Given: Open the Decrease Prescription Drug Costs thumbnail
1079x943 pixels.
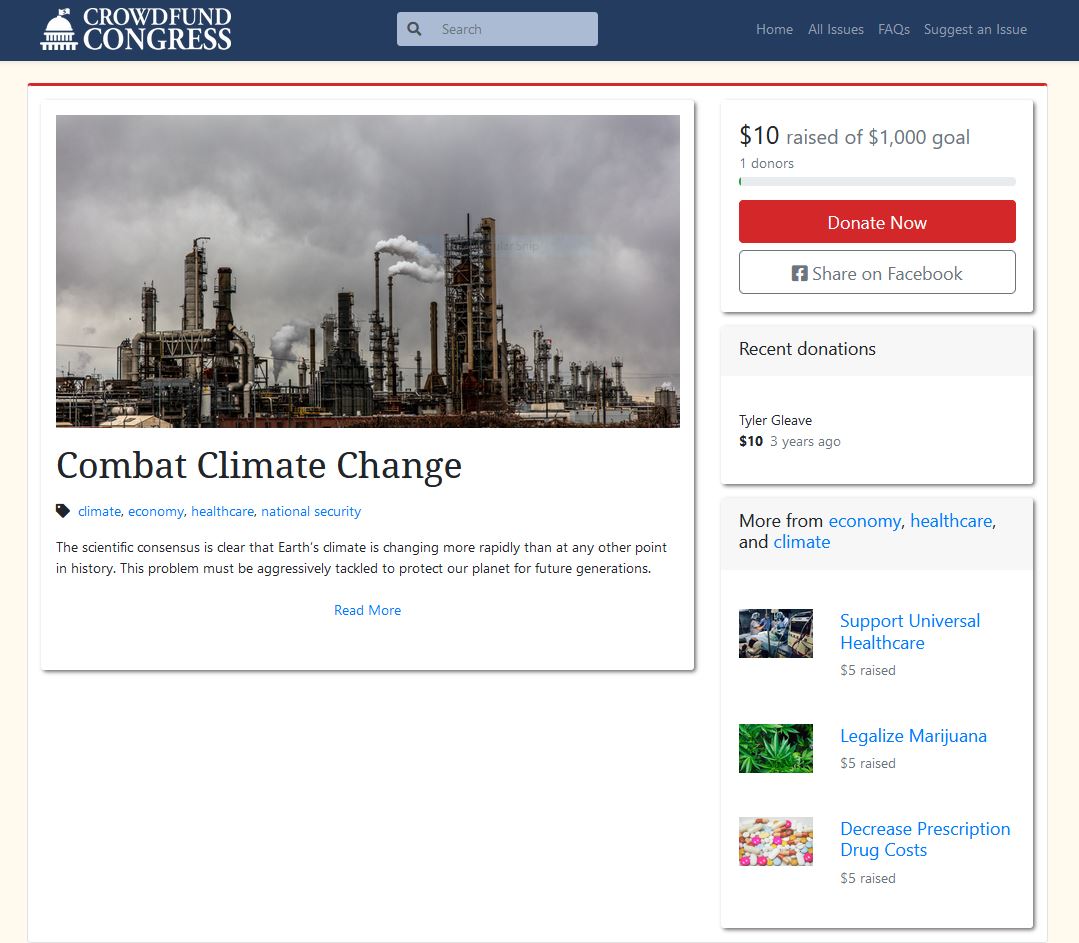Looking at the screenshot, I should click(x=775, y=840).
